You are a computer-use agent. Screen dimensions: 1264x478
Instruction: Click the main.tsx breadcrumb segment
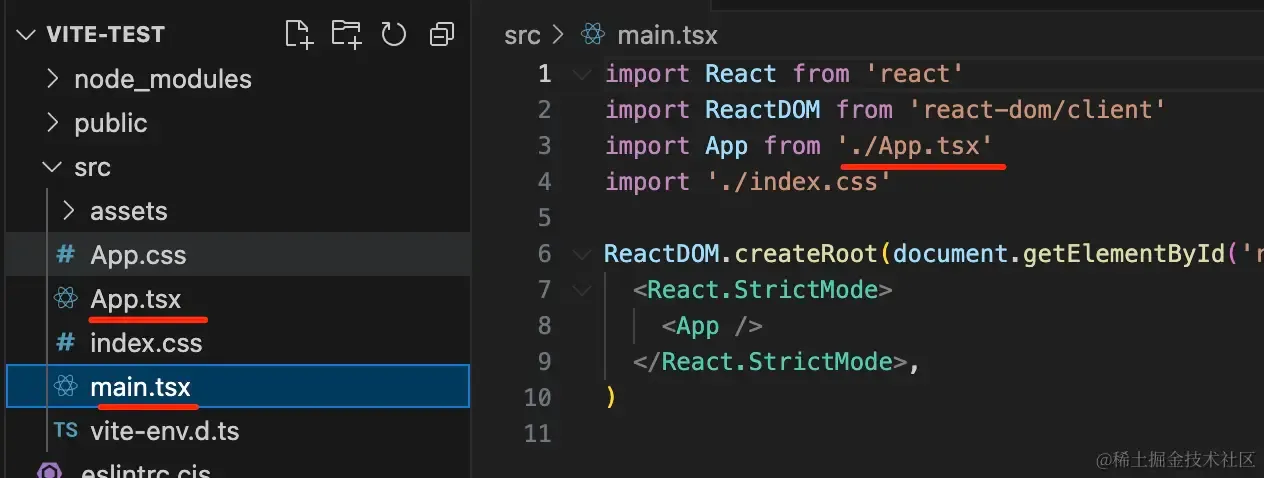[x=667, y=36]
